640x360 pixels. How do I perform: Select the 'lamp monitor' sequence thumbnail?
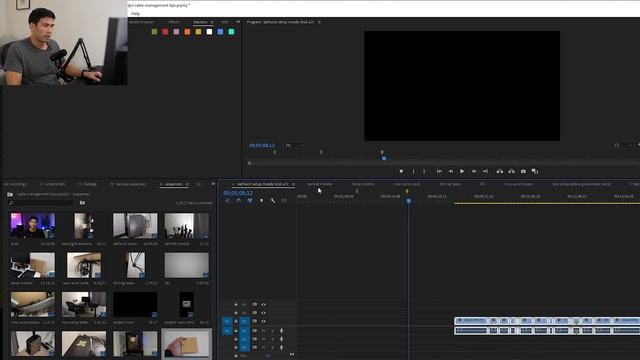33,265
